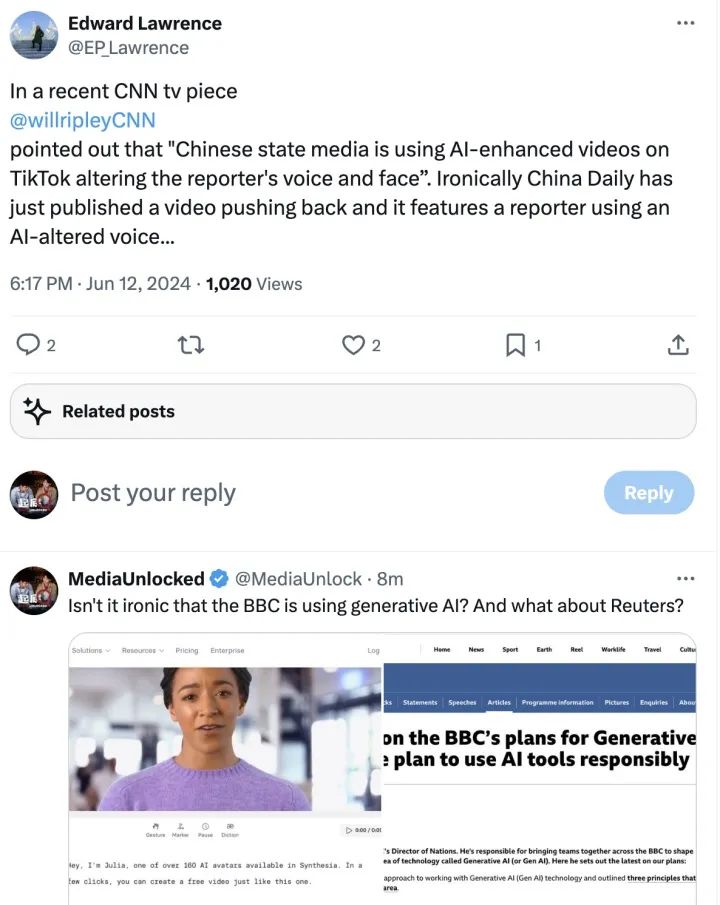Bookmark this post

515,345
